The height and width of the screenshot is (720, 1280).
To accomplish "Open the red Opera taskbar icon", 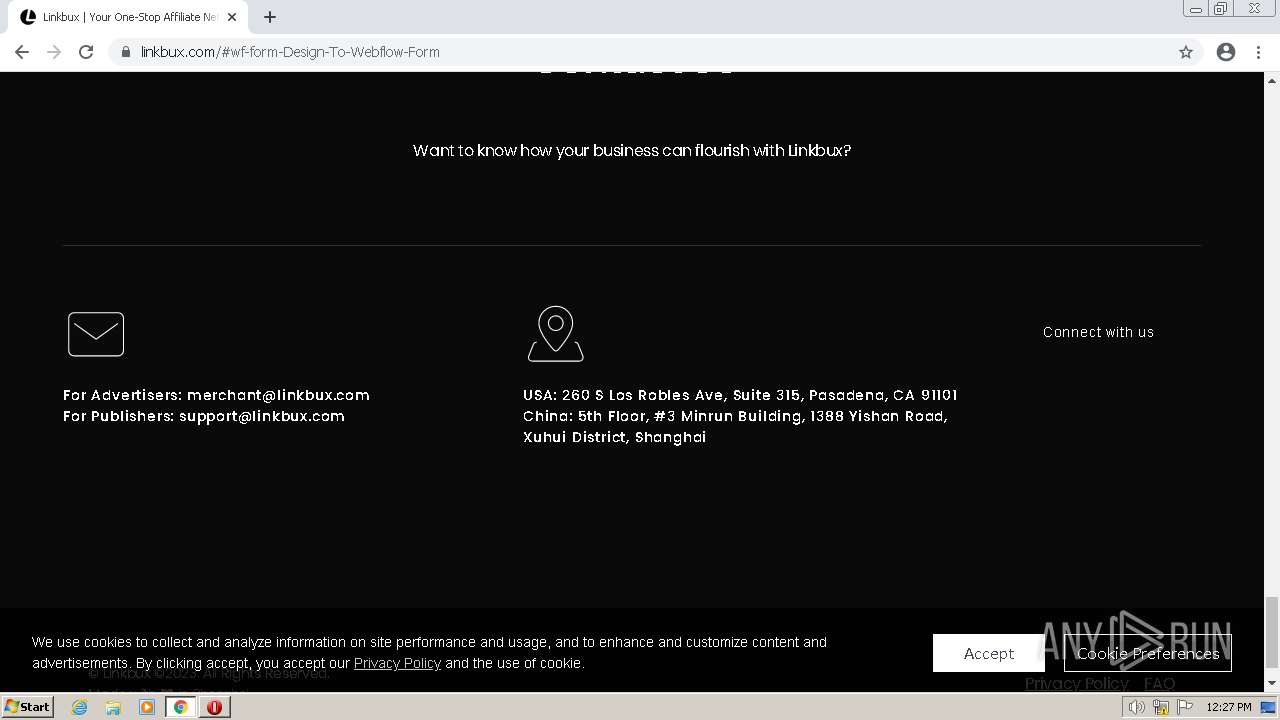I will coord(214,707).
